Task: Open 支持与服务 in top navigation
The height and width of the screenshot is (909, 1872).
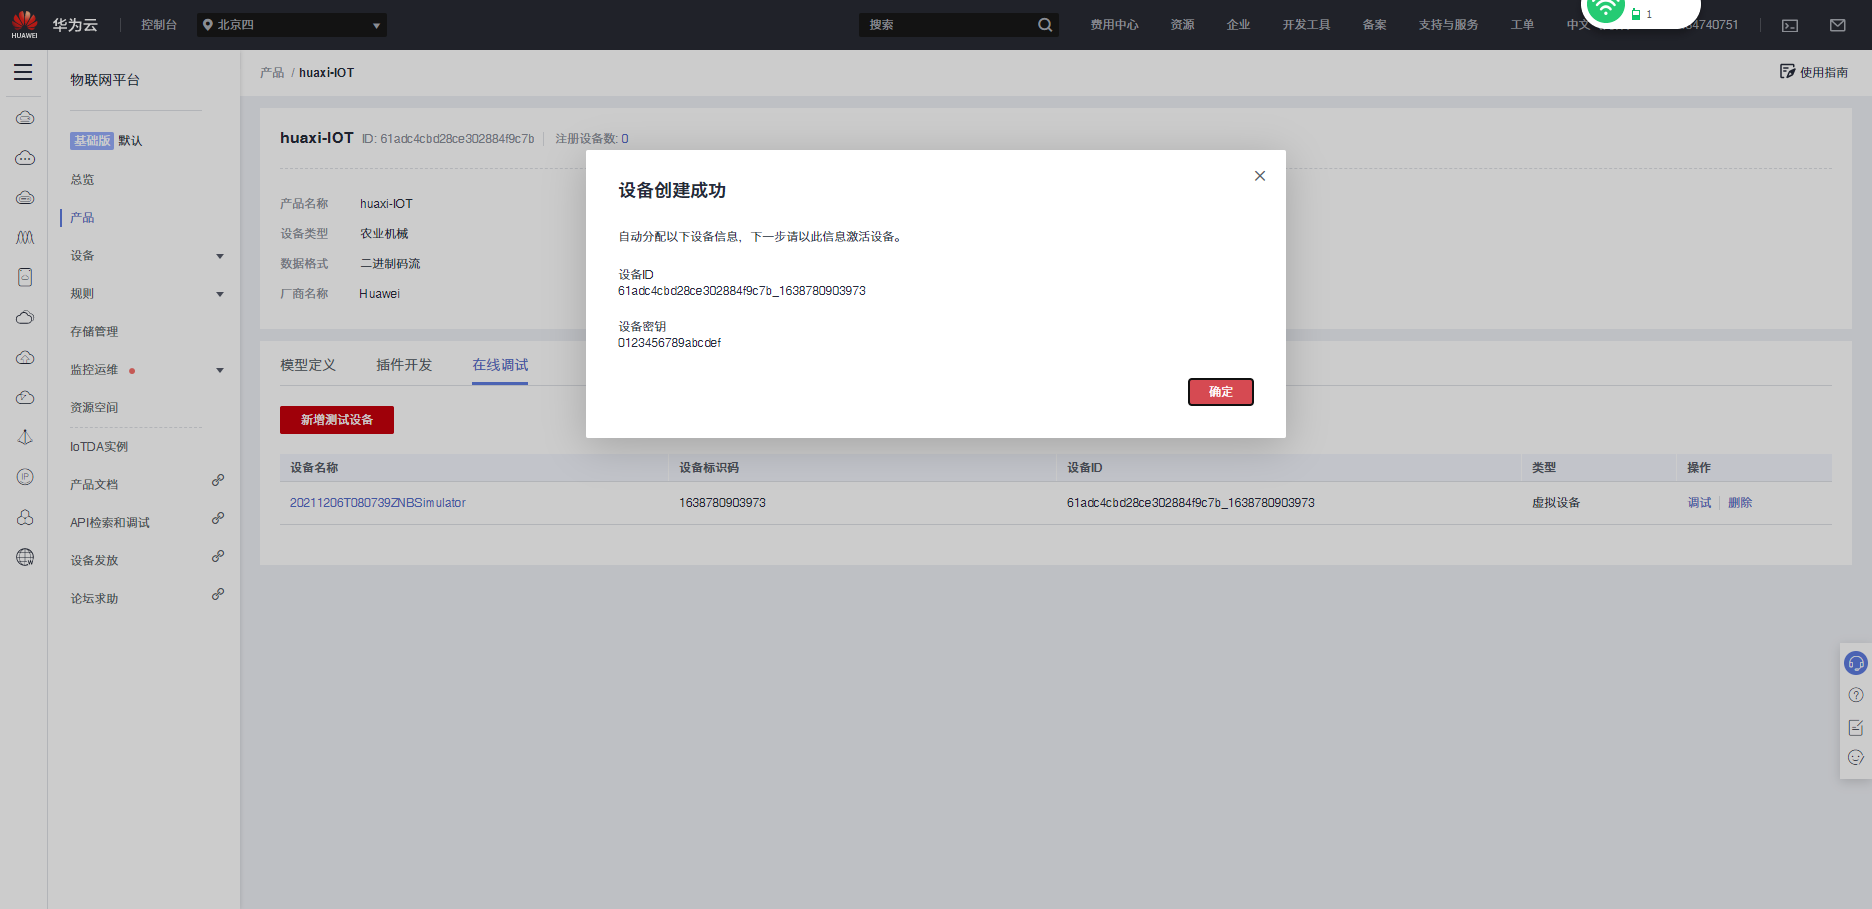Action: click(x=1448, y=25)
